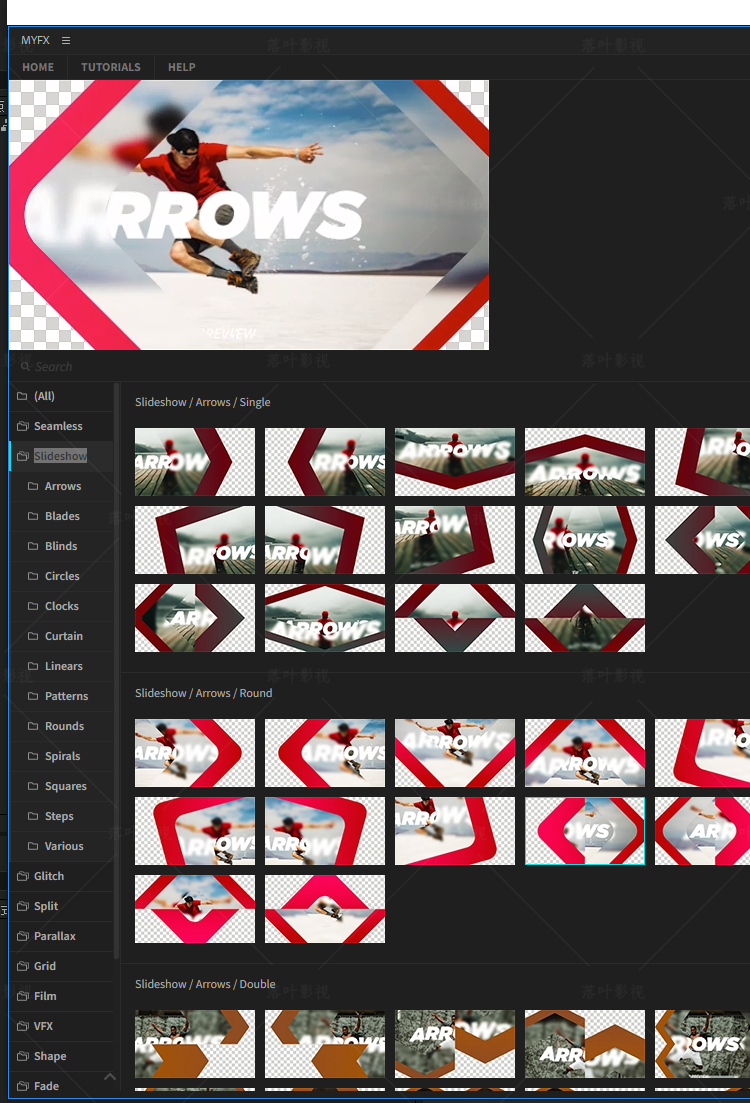Select the Rounds subfolder
The height and width of the screenshot is (1103, 750).
62,726
